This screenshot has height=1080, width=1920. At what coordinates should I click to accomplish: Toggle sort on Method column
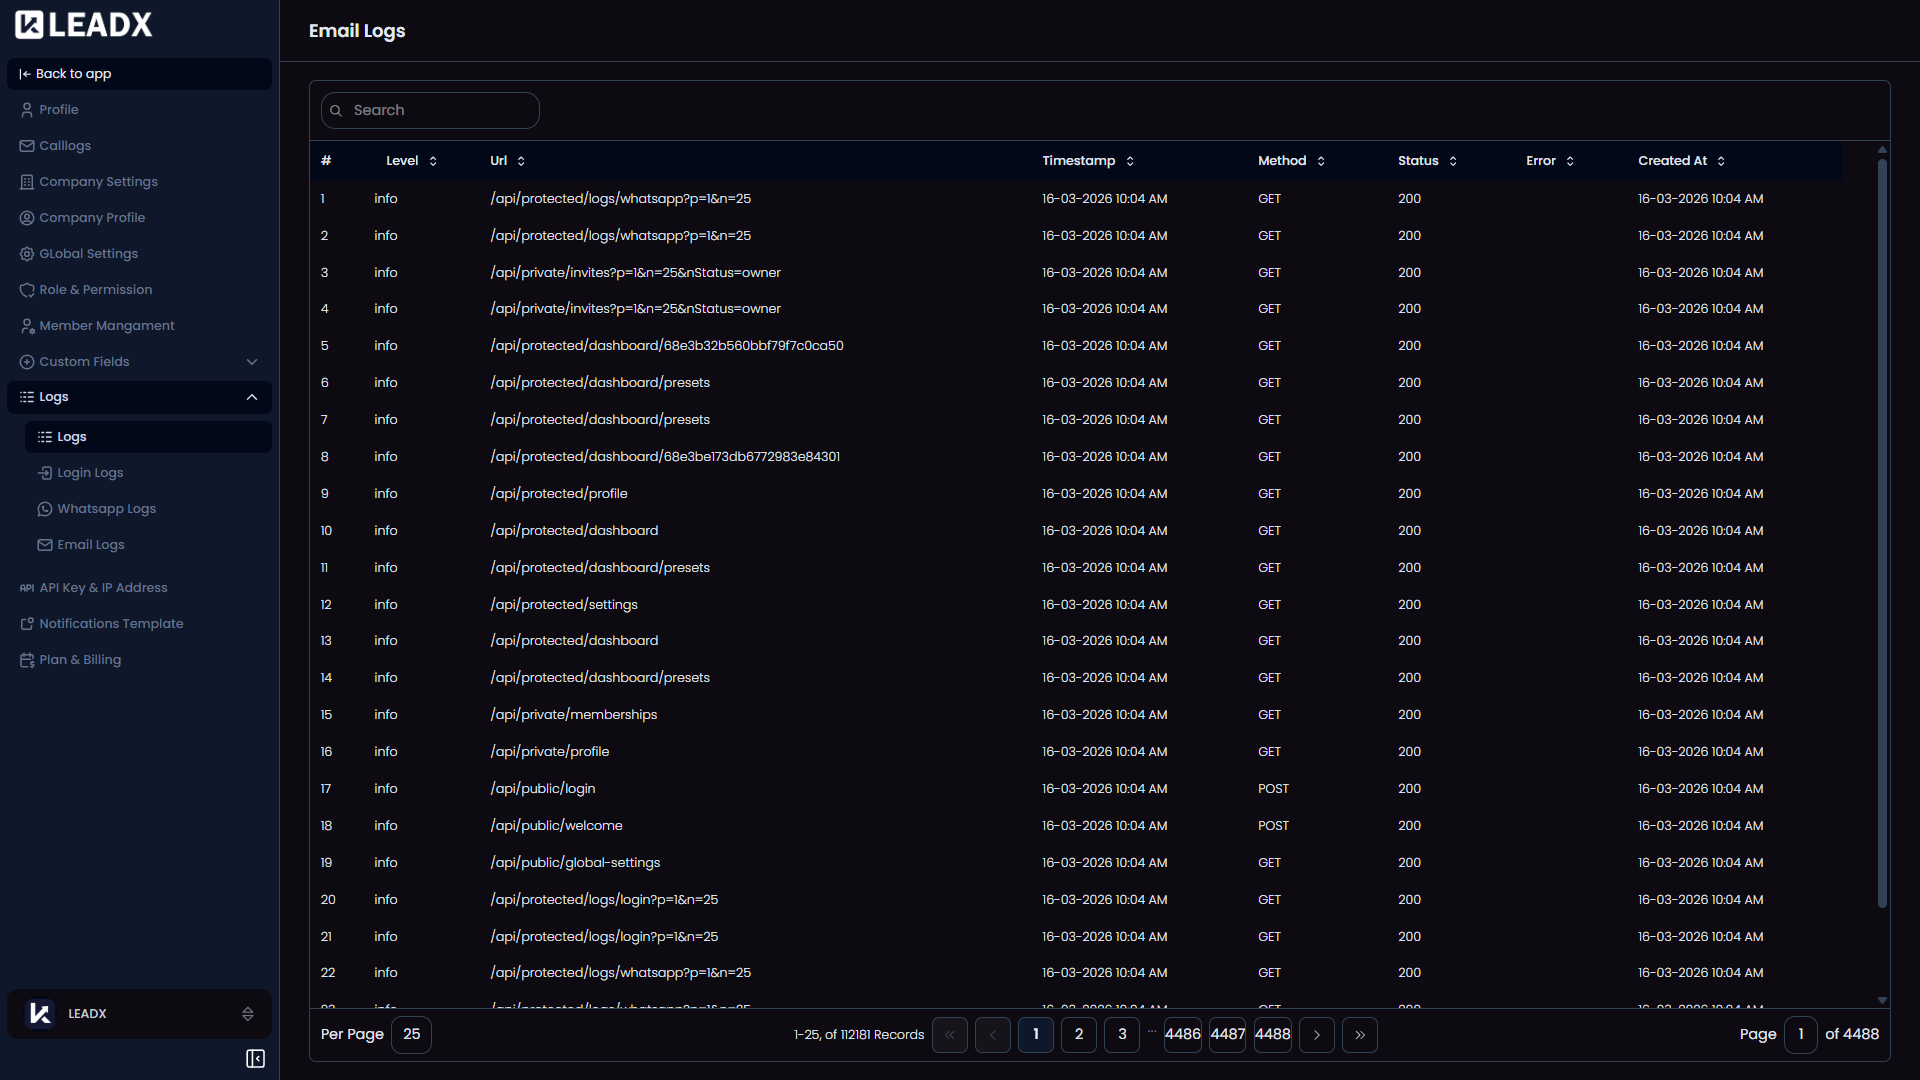coord(1320,161)
